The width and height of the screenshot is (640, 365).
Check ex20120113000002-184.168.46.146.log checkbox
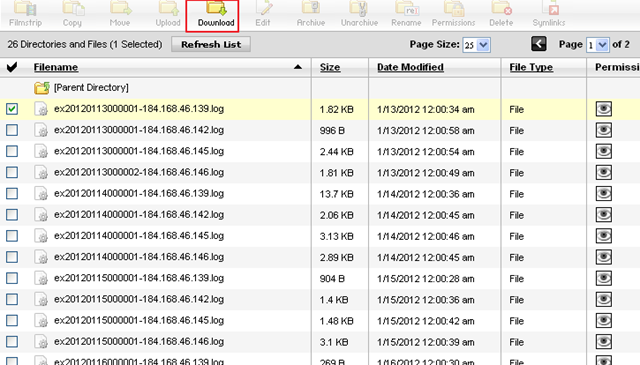click(12, 173)
